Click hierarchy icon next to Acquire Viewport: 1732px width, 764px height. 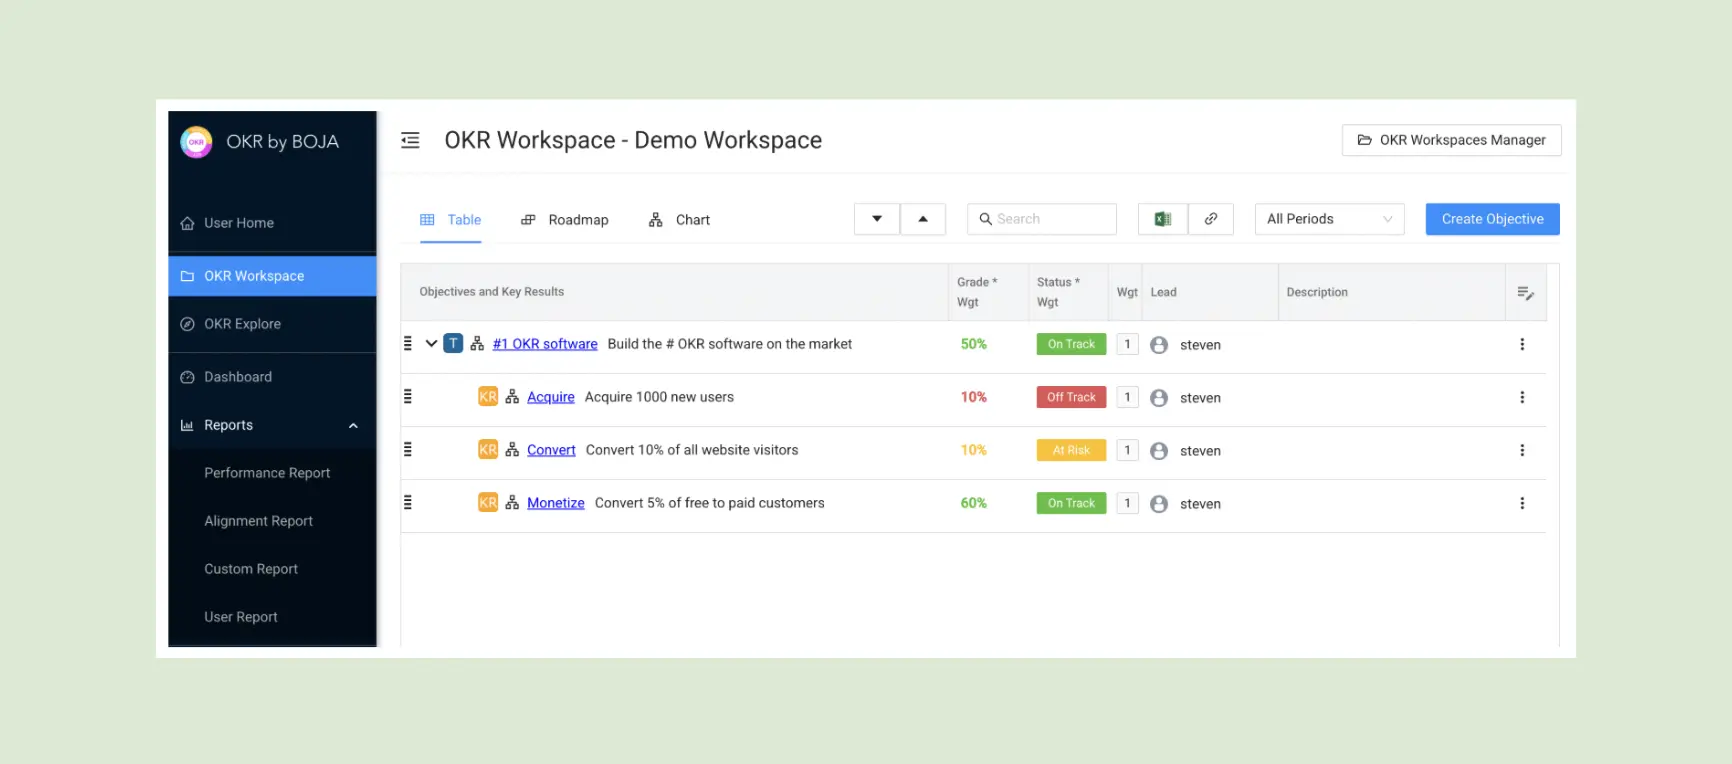(x=512, y=397)
